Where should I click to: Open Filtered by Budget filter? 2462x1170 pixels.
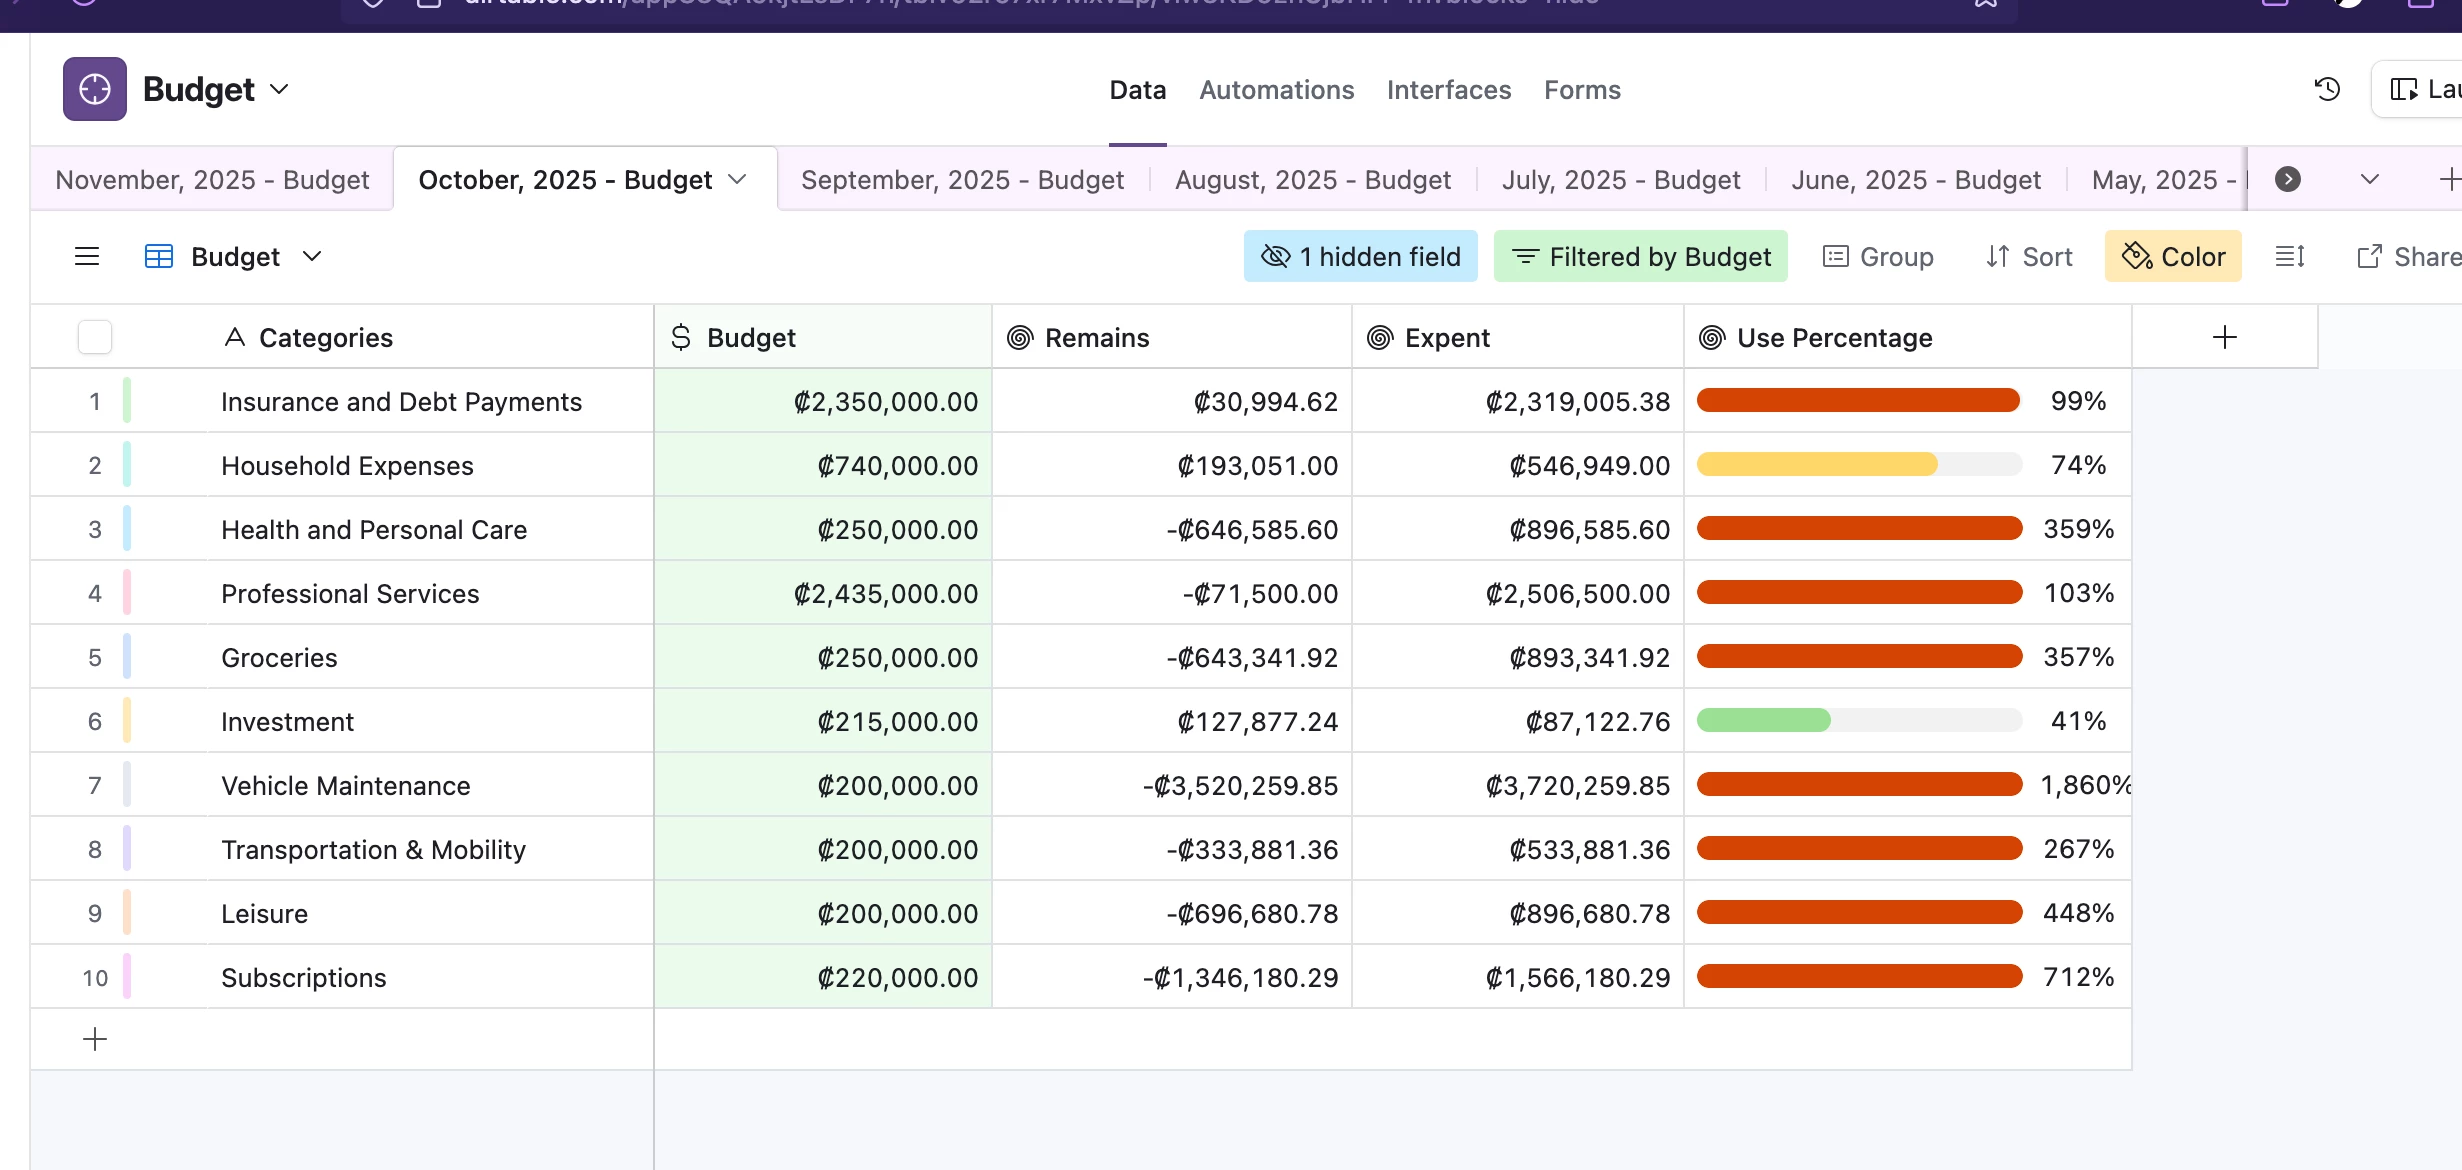click(1640, 257)
